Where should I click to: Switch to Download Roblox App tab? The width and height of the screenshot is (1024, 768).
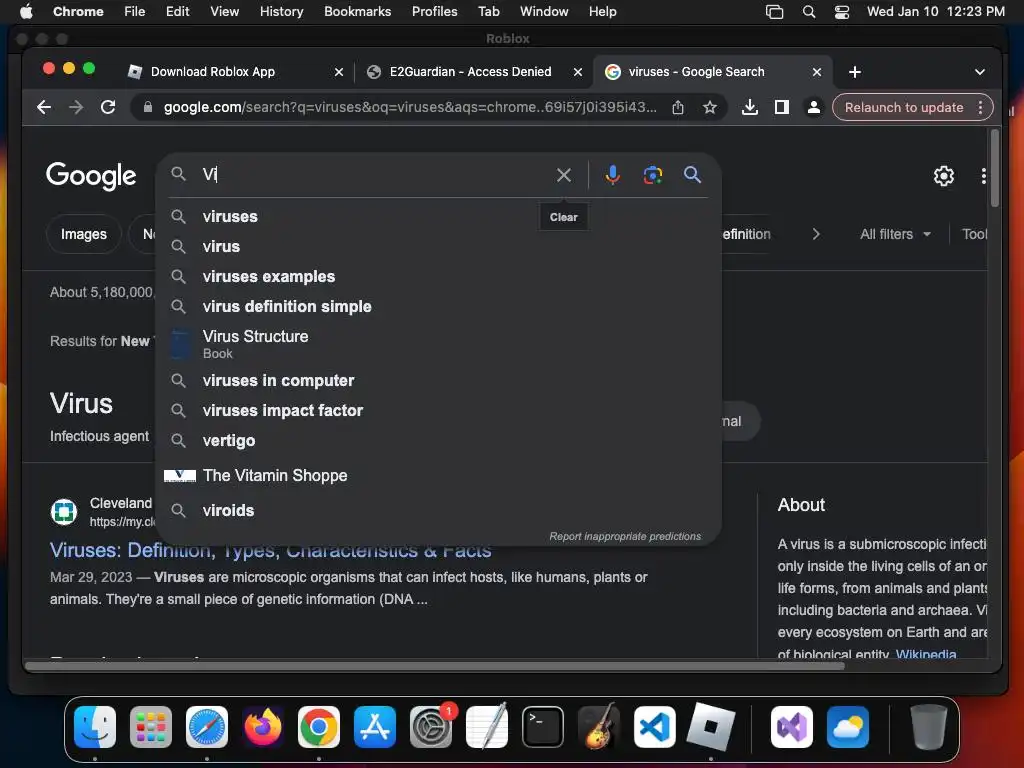(x=235, y=72)
